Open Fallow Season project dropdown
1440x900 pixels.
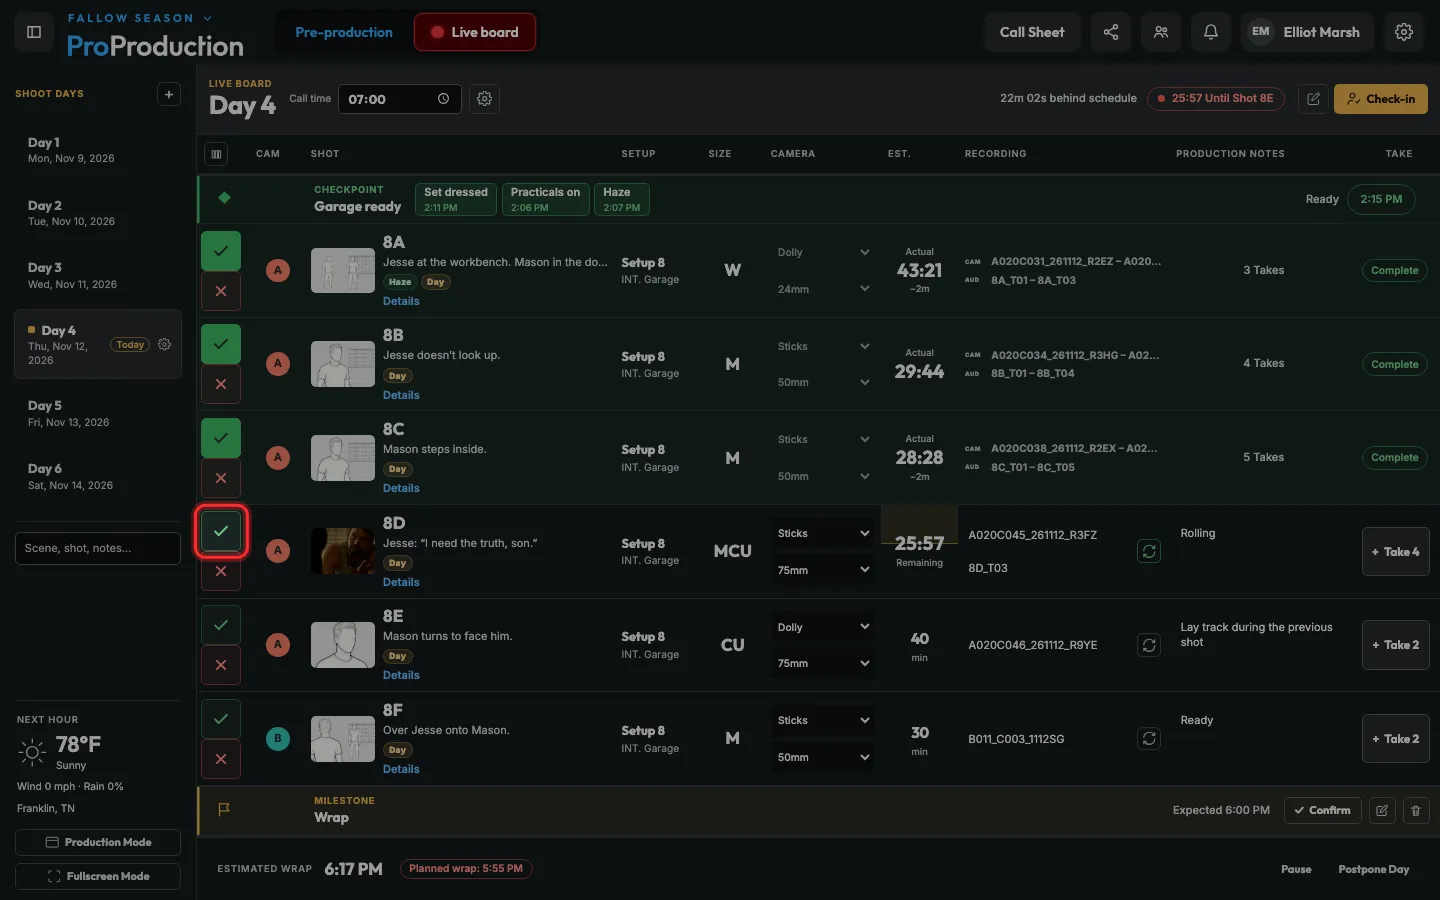click(140, 18)
